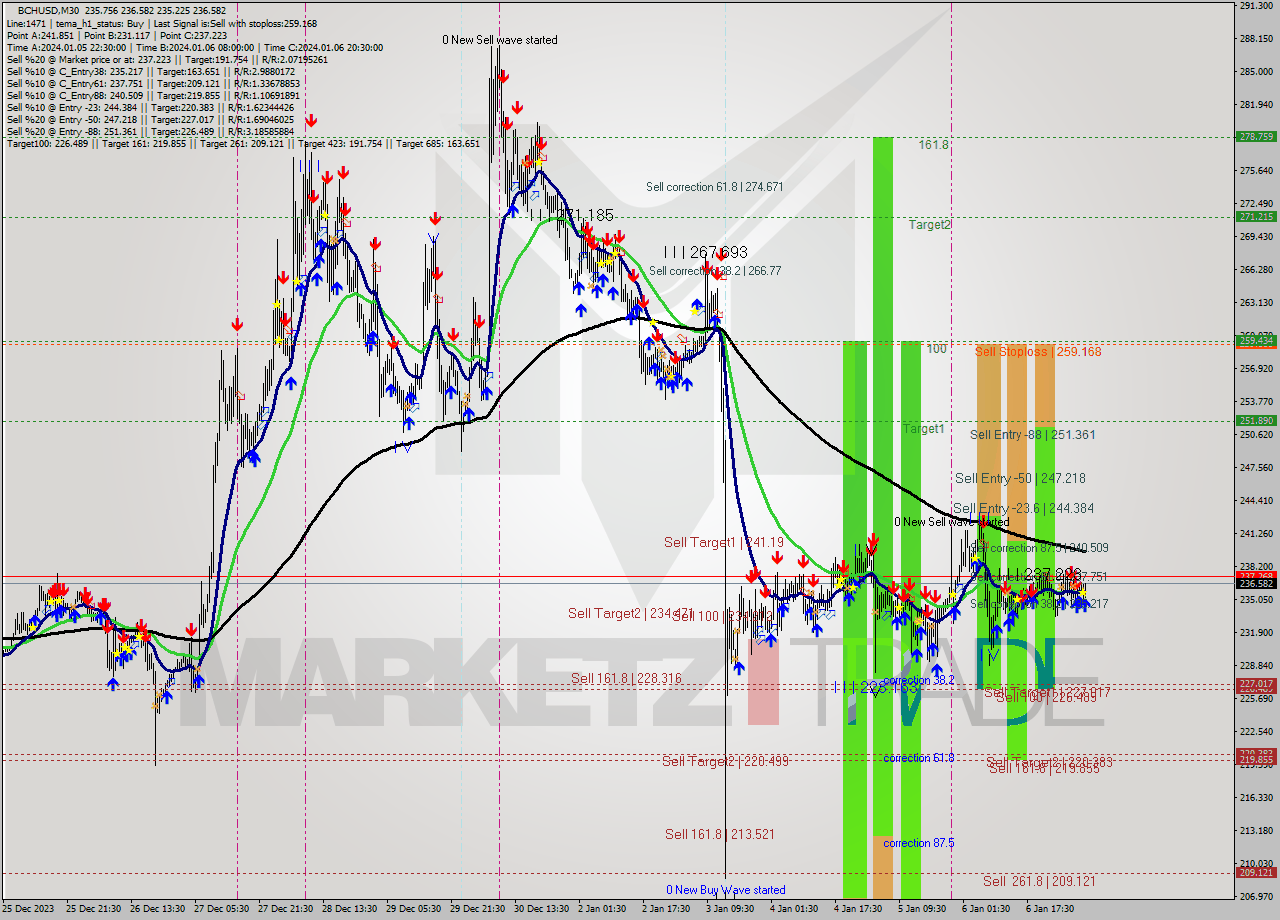Select the blue 'correction 61.8' label
The image size is (1280, 920).
919,758
